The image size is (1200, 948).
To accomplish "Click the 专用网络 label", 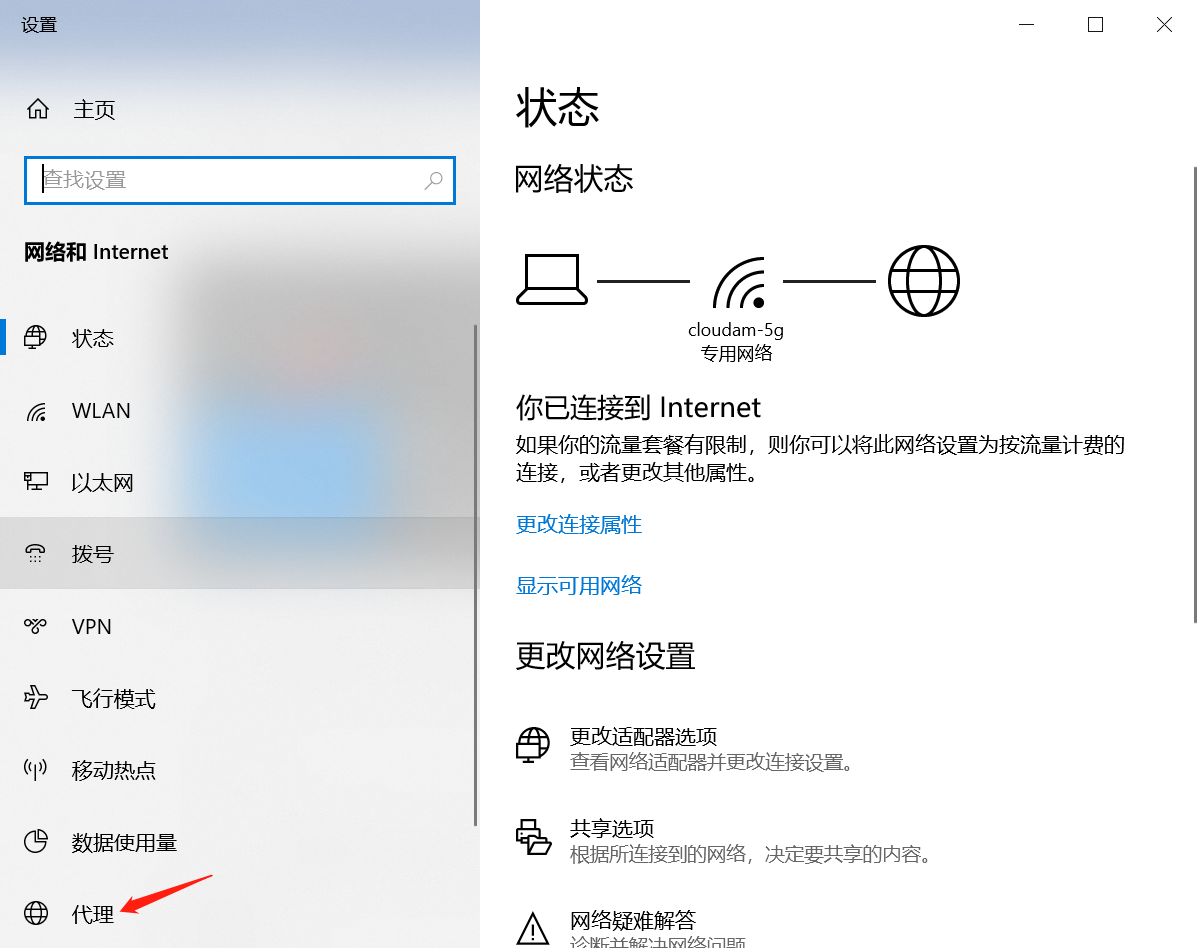I will (x=736, y=353).
